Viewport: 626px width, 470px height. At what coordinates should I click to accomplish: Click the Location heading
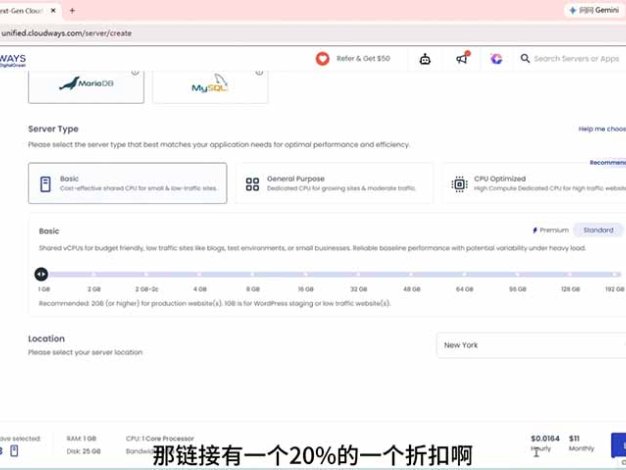tap(46, 339)
